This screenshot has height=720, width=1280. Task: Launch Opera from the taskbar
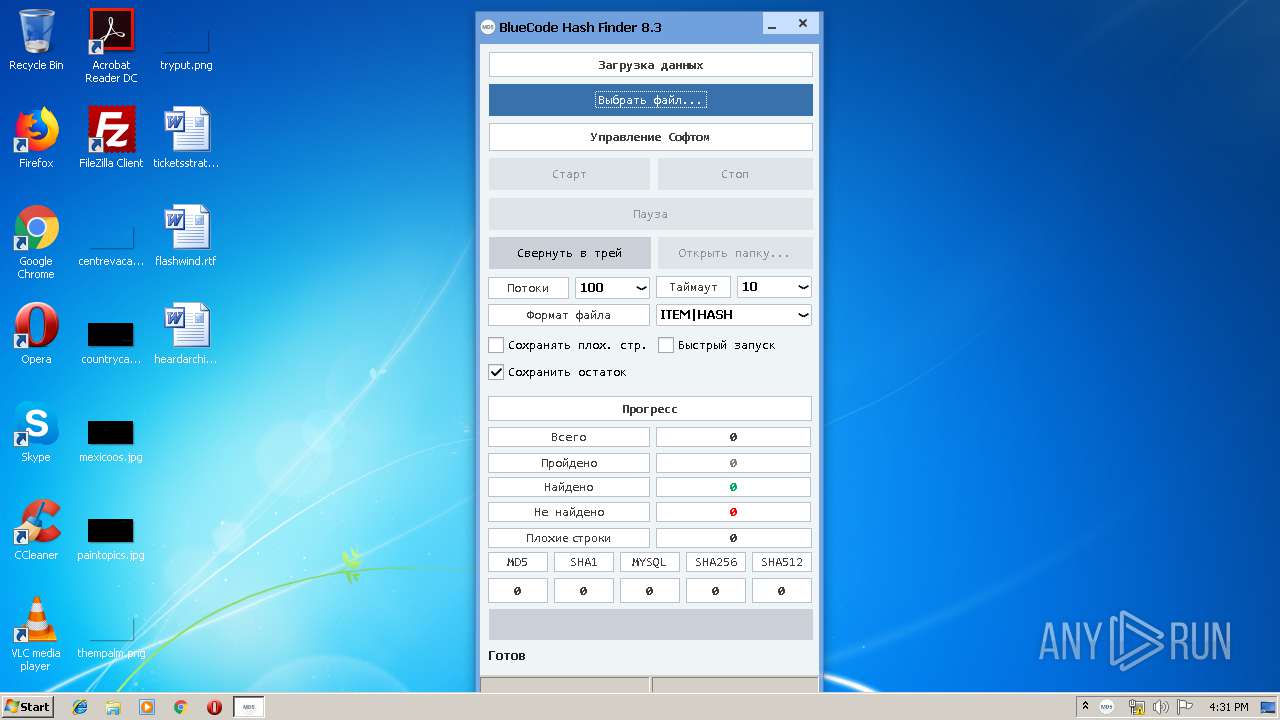pyautogui.click(x=214, y=707)
